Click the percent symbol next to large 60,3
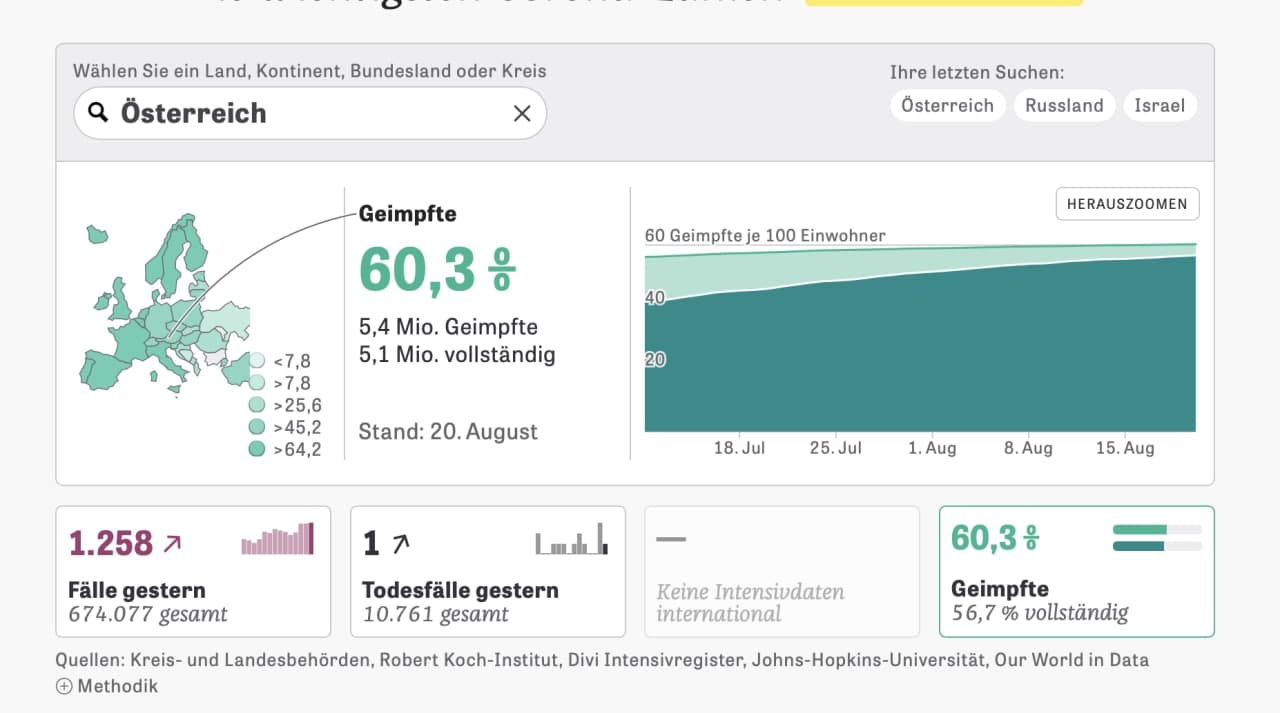 coord(501,270)
